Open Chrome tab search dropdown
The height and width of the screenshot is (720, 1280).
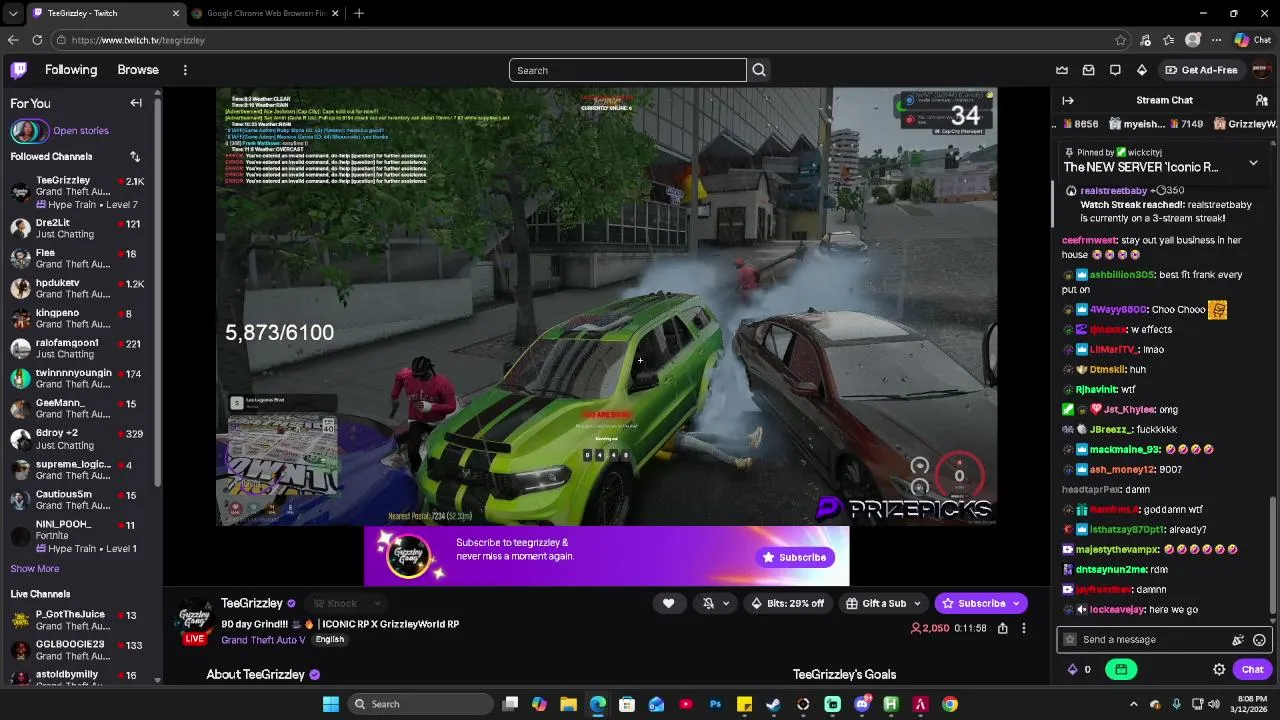pyautogui.click(x=12, y=13)
